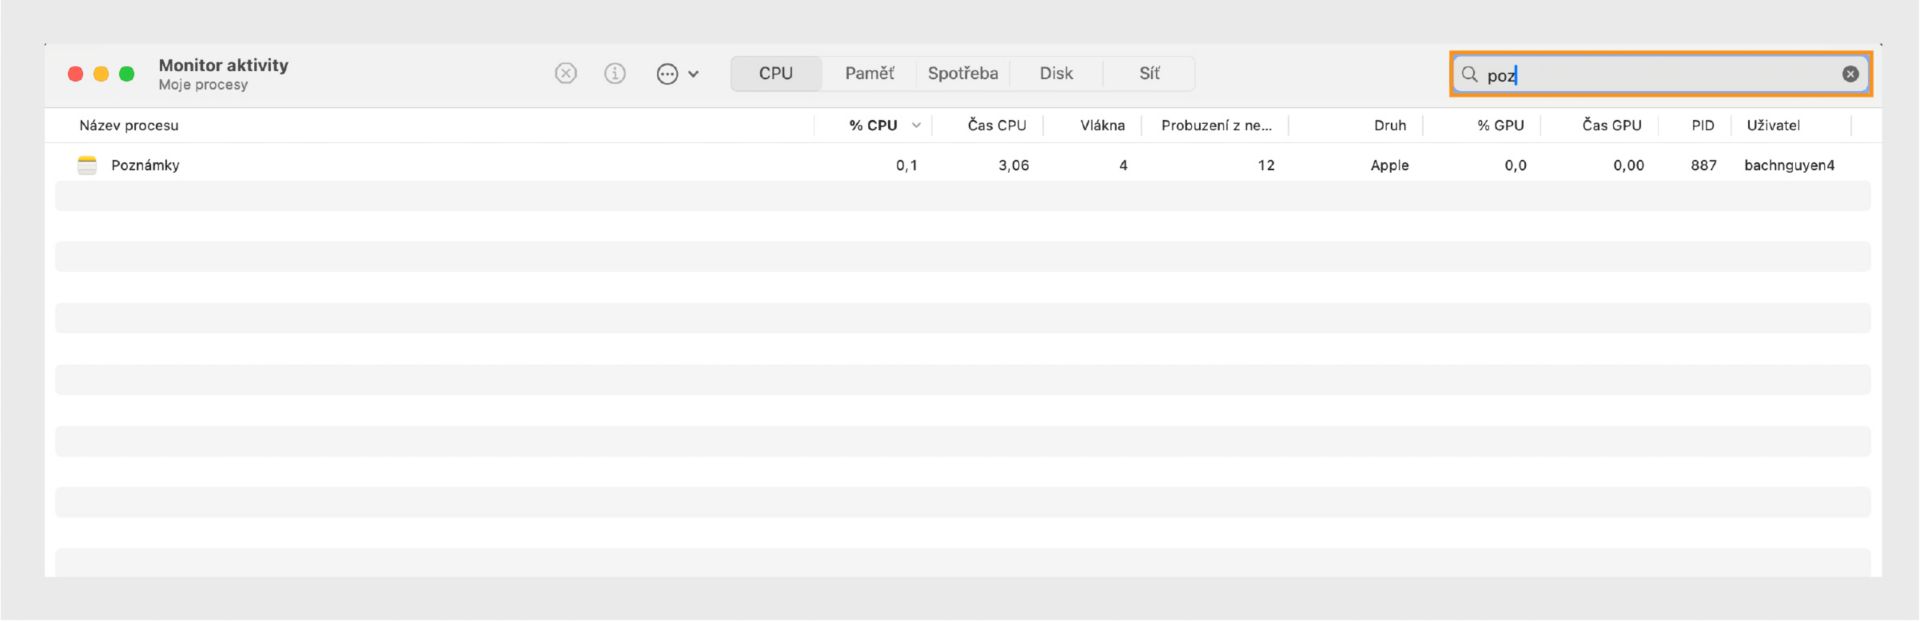This screenshot has height=622, width=1920.
Task: Sort by the PID column header
Action: tap(1702, 125)
